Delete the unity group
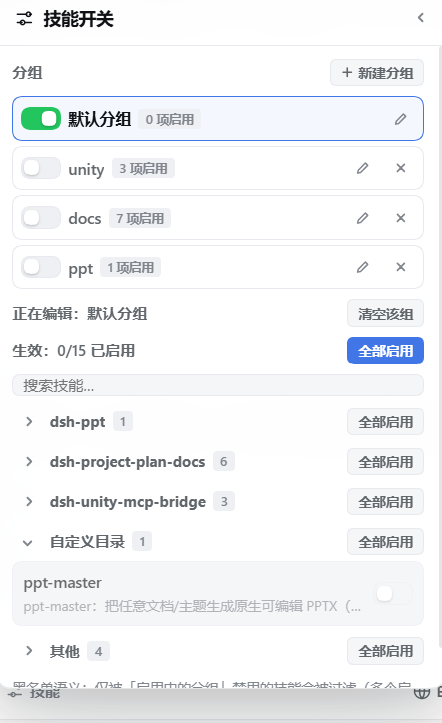442x723 pixels. (401, 168)
